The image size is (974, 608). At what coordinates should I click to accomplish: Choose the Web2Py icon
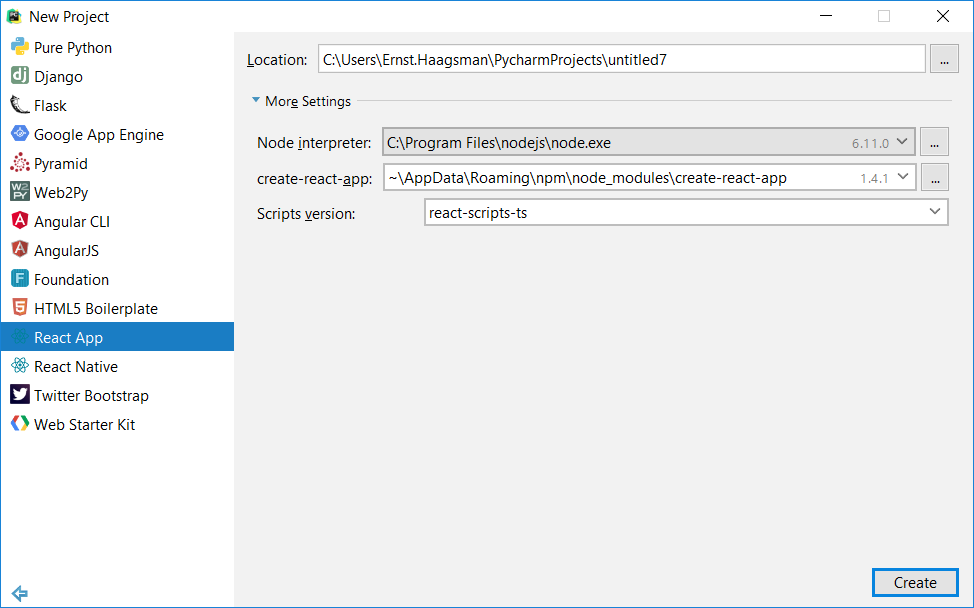click(20, 192)
